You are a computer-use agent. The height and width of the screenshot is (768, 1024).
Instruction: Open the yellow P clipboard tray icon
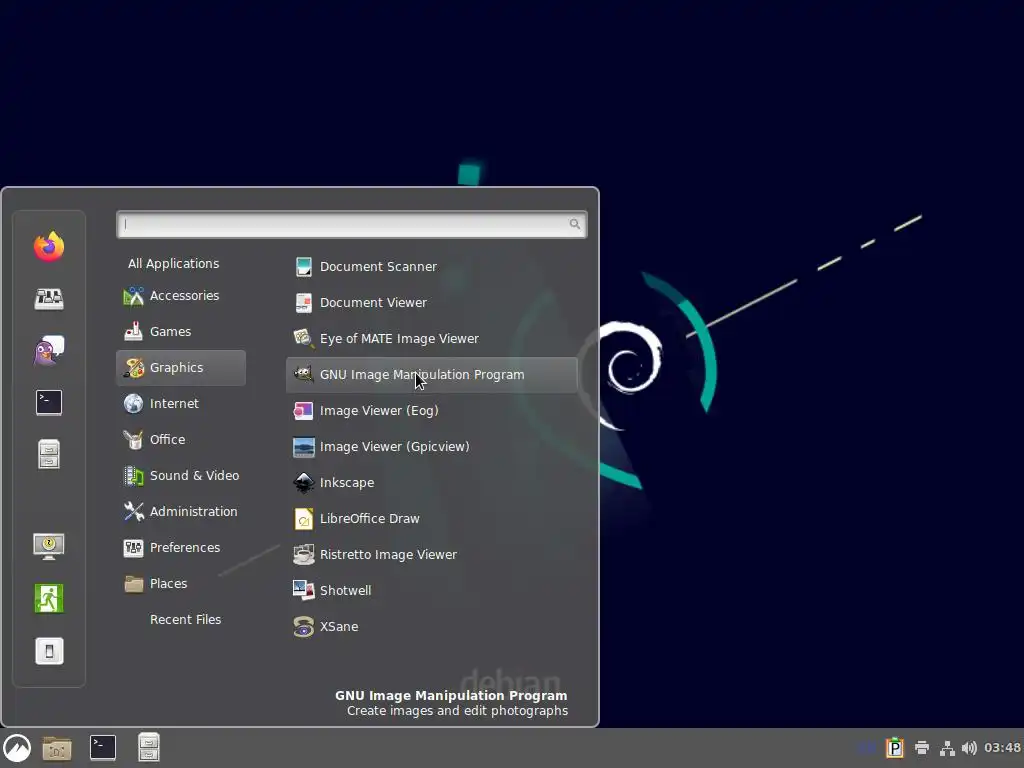[x=894, y=748]
